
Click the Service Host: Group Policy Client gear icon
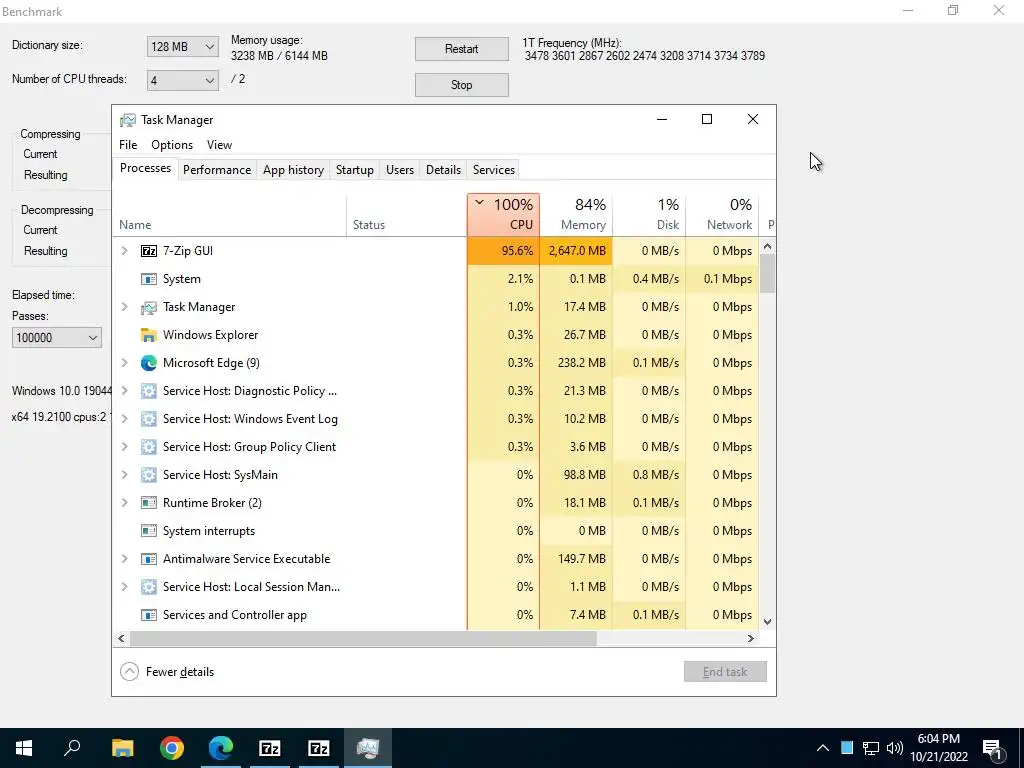[x=149, y=447]
